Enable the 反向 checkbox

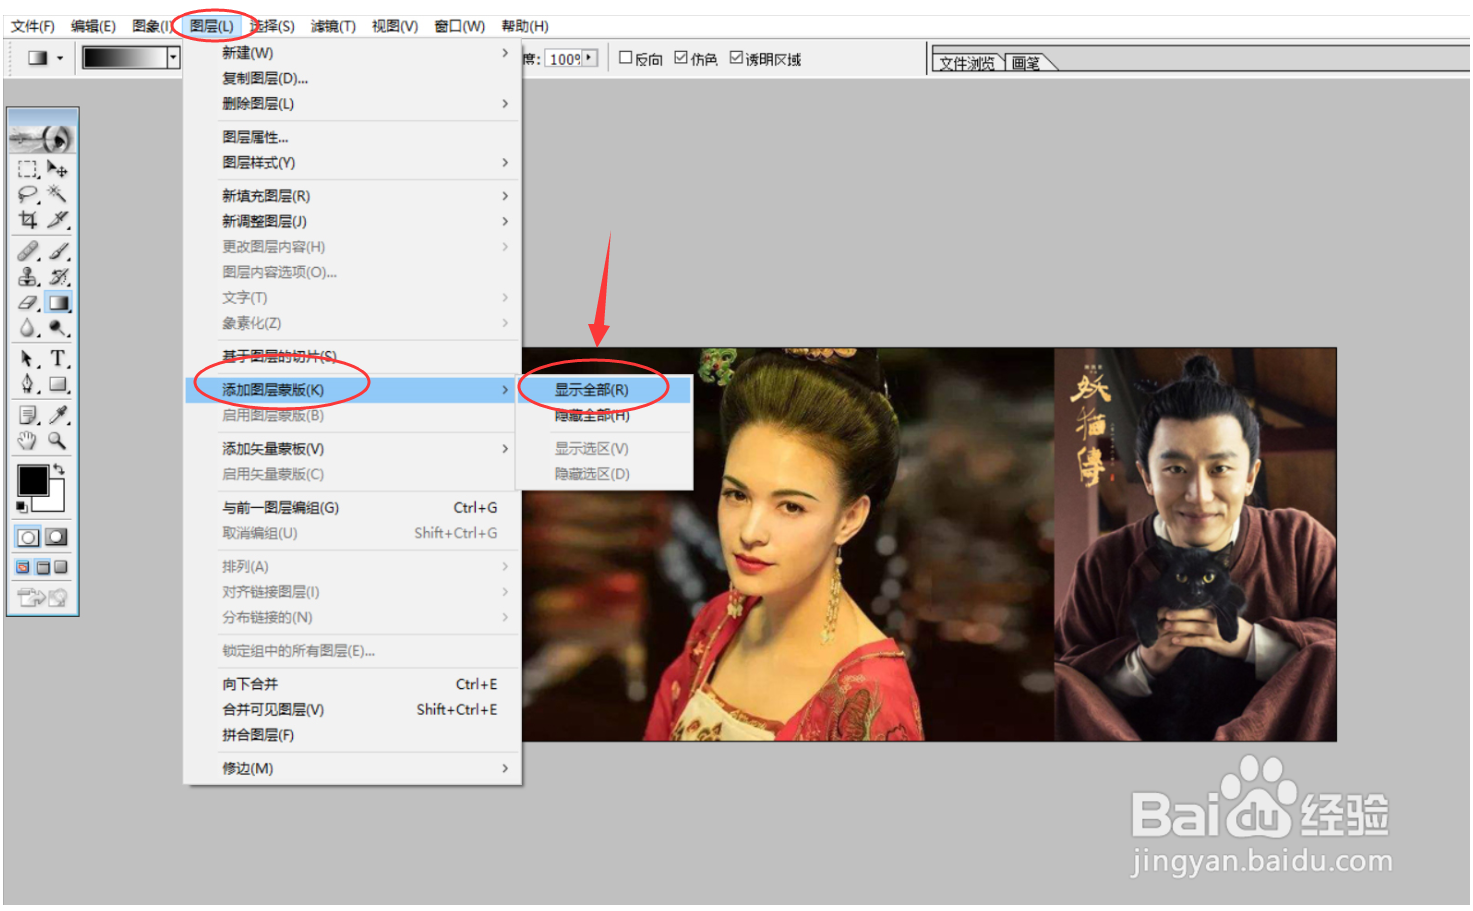(626, 58)
